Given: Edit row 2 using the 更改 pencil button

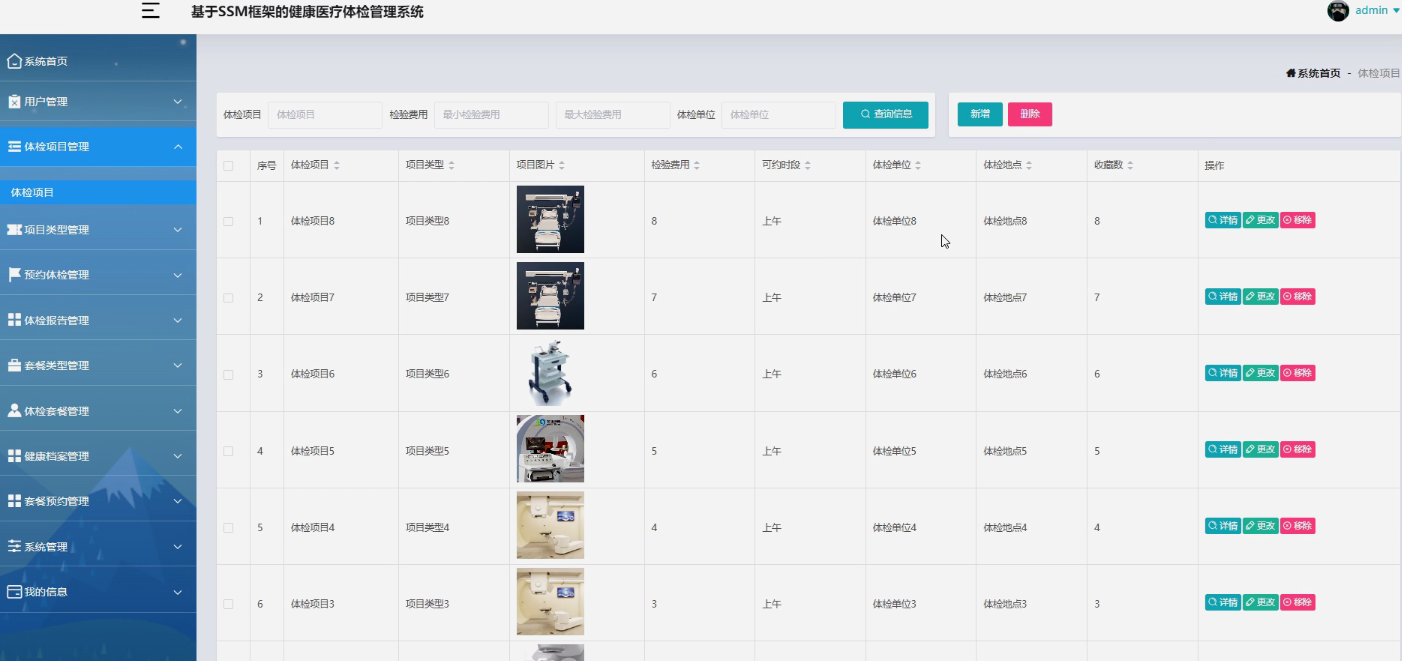Looking at the screenshot, I should [1260, 296].
